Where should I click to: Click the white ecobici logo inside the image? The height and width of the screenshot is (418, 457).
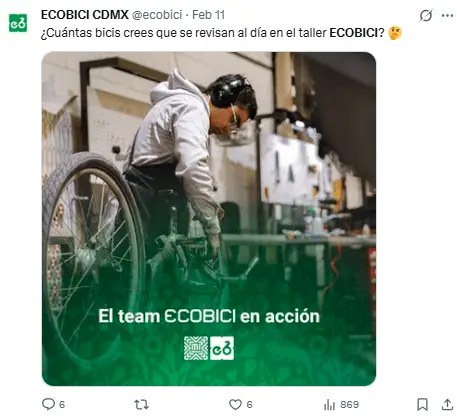coord(222,348)
